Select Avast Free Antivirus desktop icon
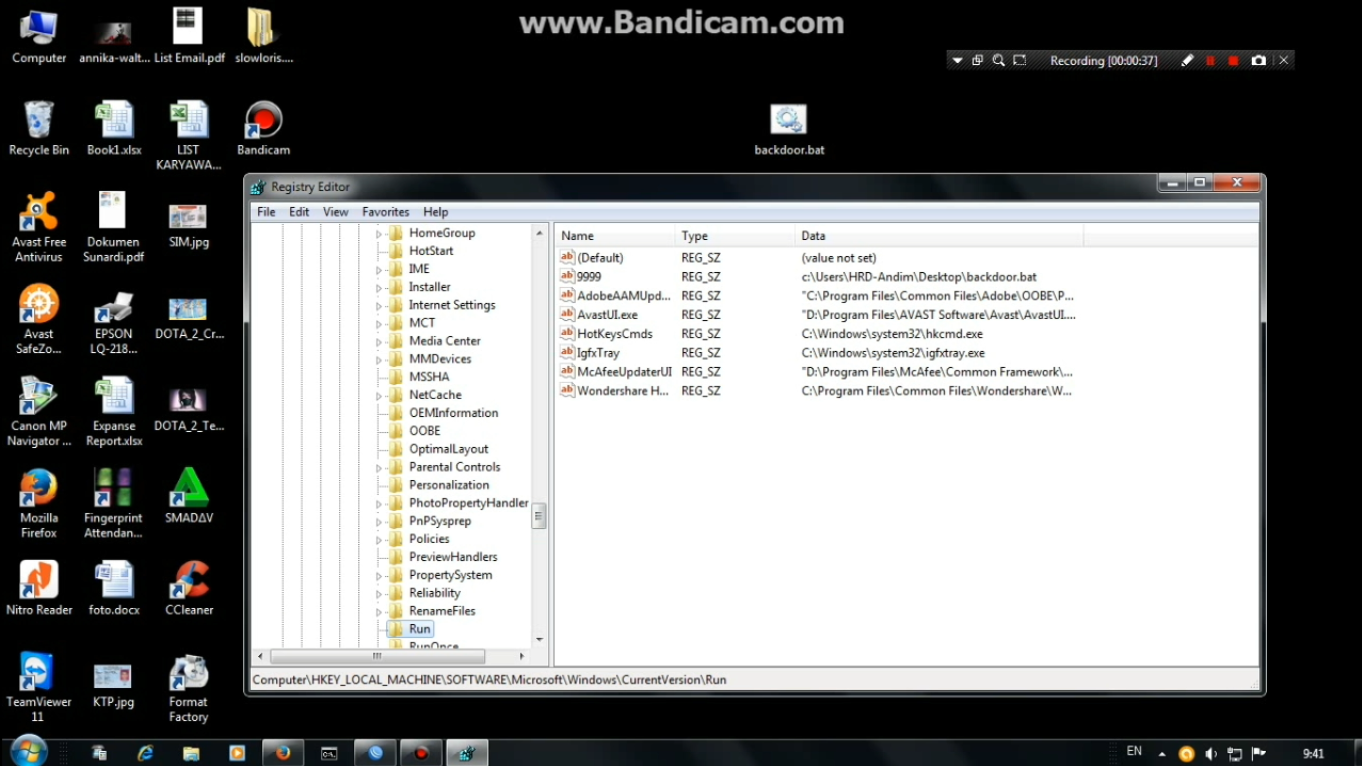Viewport: 1362px width, 766px height. pos(39,227)
